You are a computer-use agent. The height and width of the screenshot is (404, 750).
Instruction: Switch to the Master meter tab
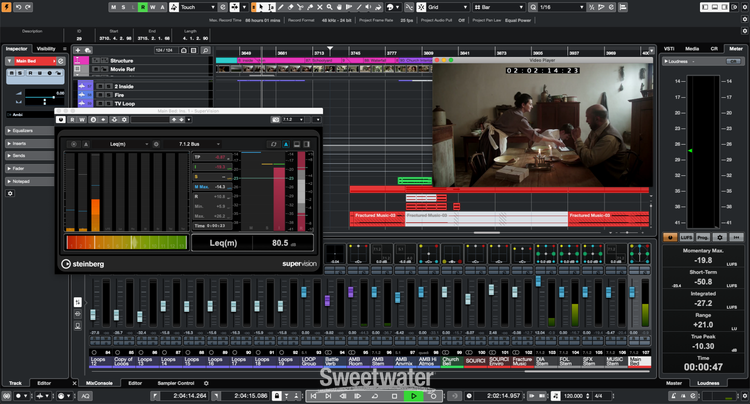(x=674, y=383)
